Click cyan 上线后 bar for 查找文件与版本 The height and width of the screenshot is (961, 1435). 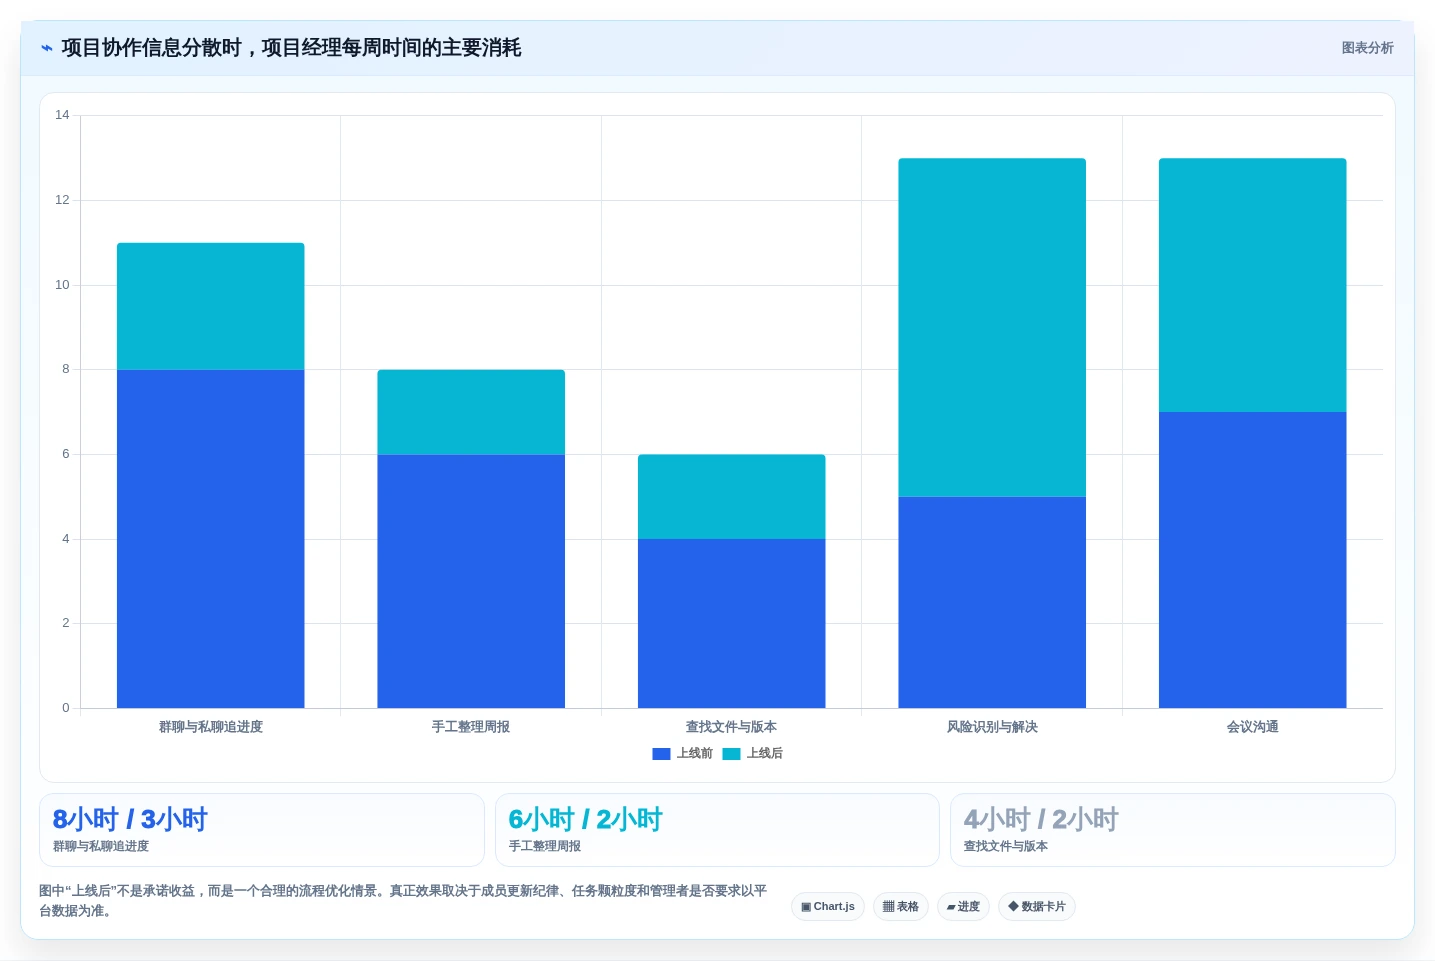point(732,497)
